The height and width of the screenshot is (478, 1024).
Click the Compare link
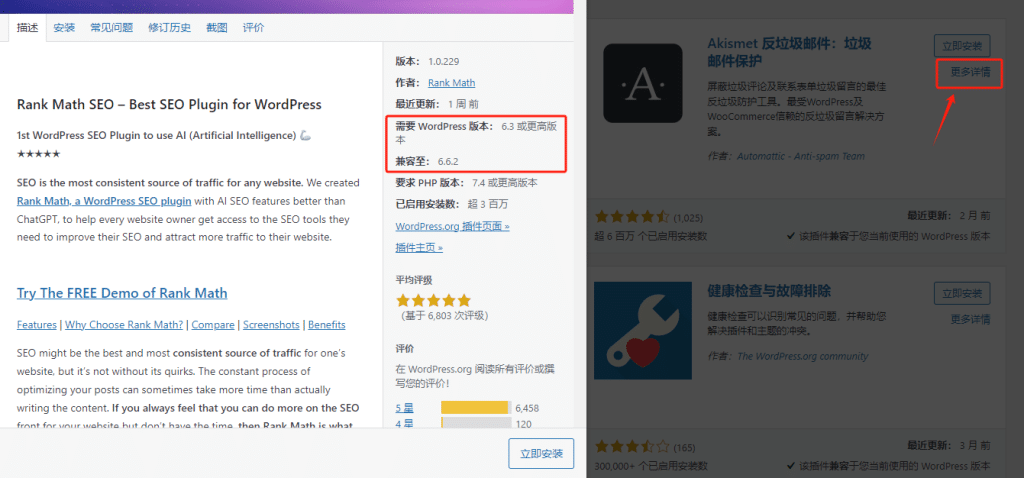click(x=213, y=325)
